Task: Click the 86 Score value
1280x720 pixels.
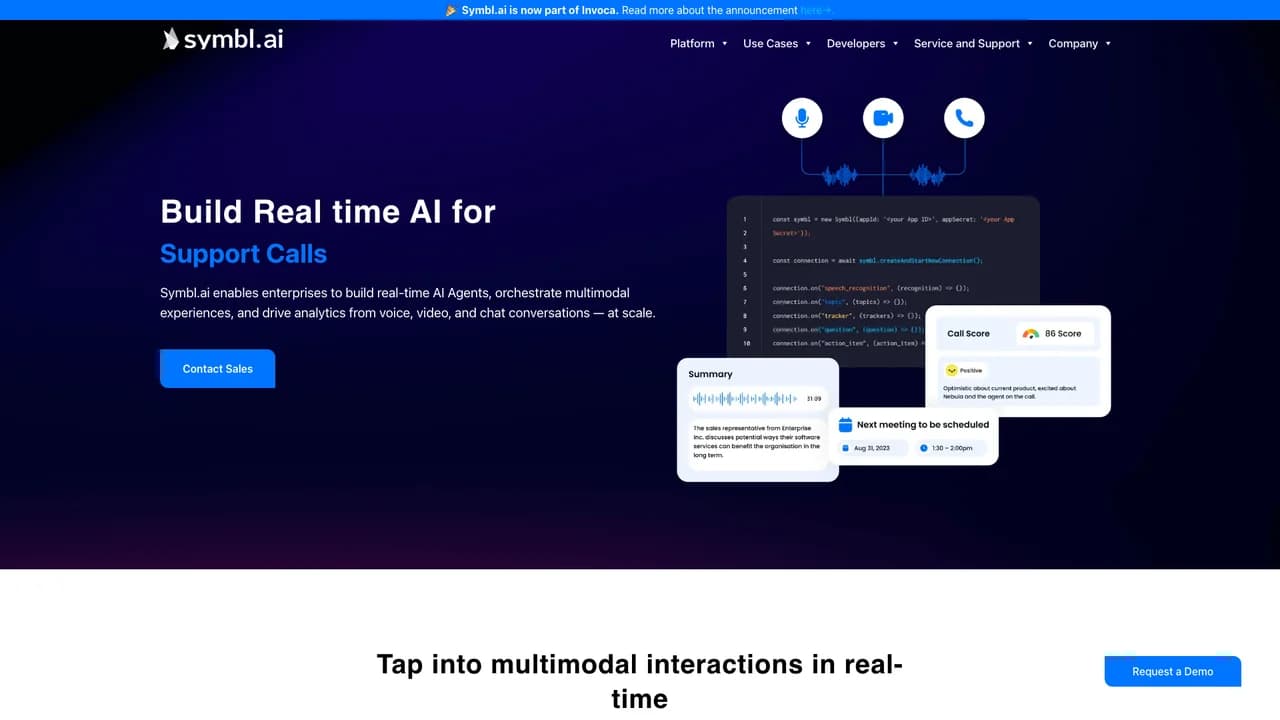Action: click(x=1063, y=334)
